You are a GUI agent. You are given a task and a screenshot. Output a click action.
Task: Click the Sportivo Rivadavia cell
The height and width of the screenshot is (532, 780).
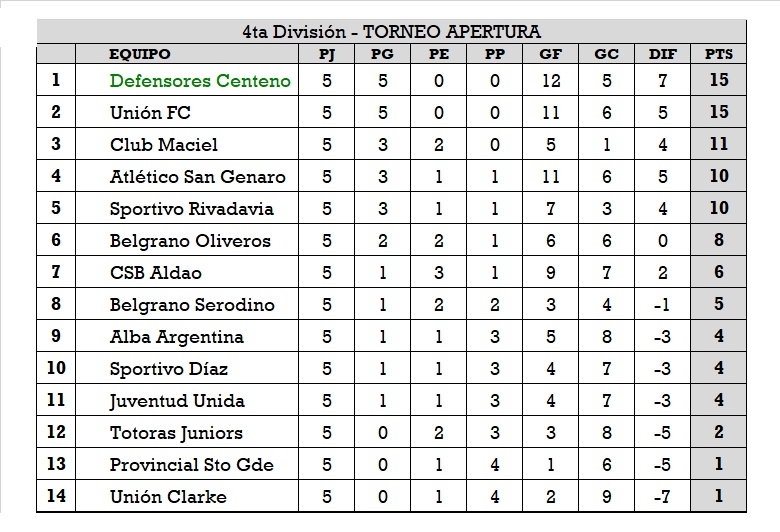point(192,209)
